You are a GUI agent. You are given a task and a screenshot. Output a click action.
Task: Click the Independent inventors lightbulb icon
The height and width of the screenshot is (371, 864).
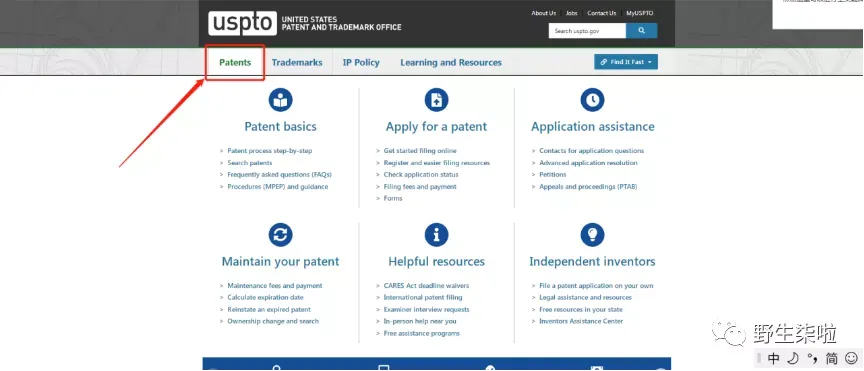(x=592, y=235)
